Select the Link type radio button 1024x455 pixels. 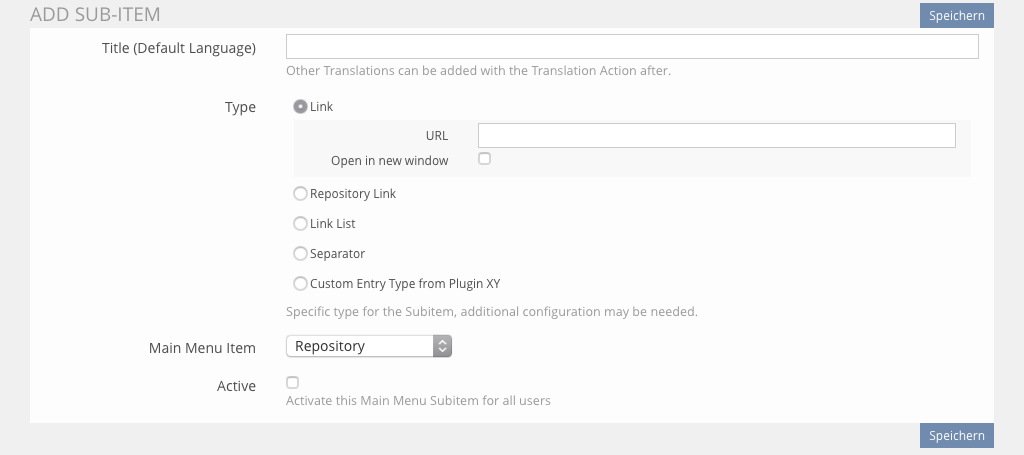coord(300,107)
